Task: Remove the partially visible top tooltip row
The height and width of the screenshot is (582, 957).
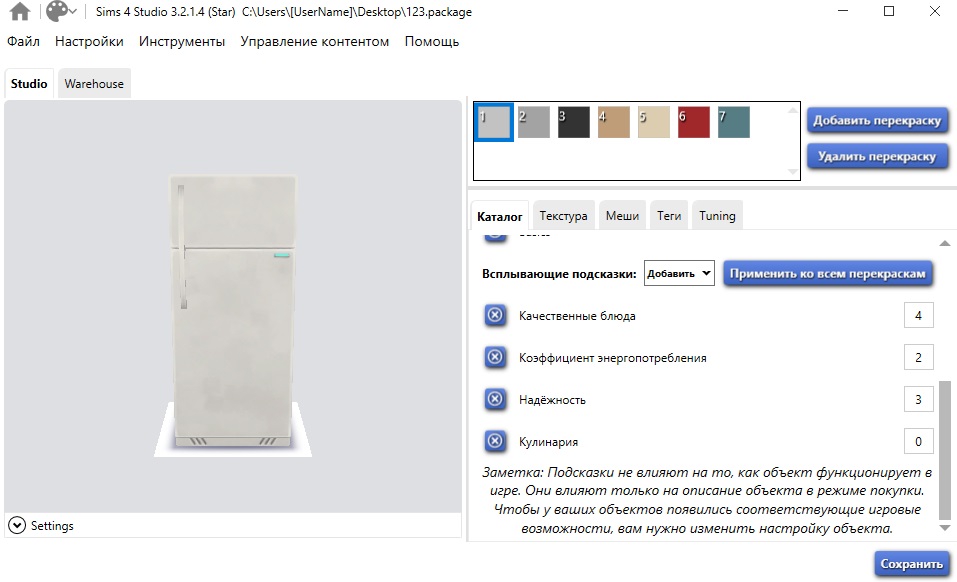Action: pyautogui.click(x=495, y=238)
